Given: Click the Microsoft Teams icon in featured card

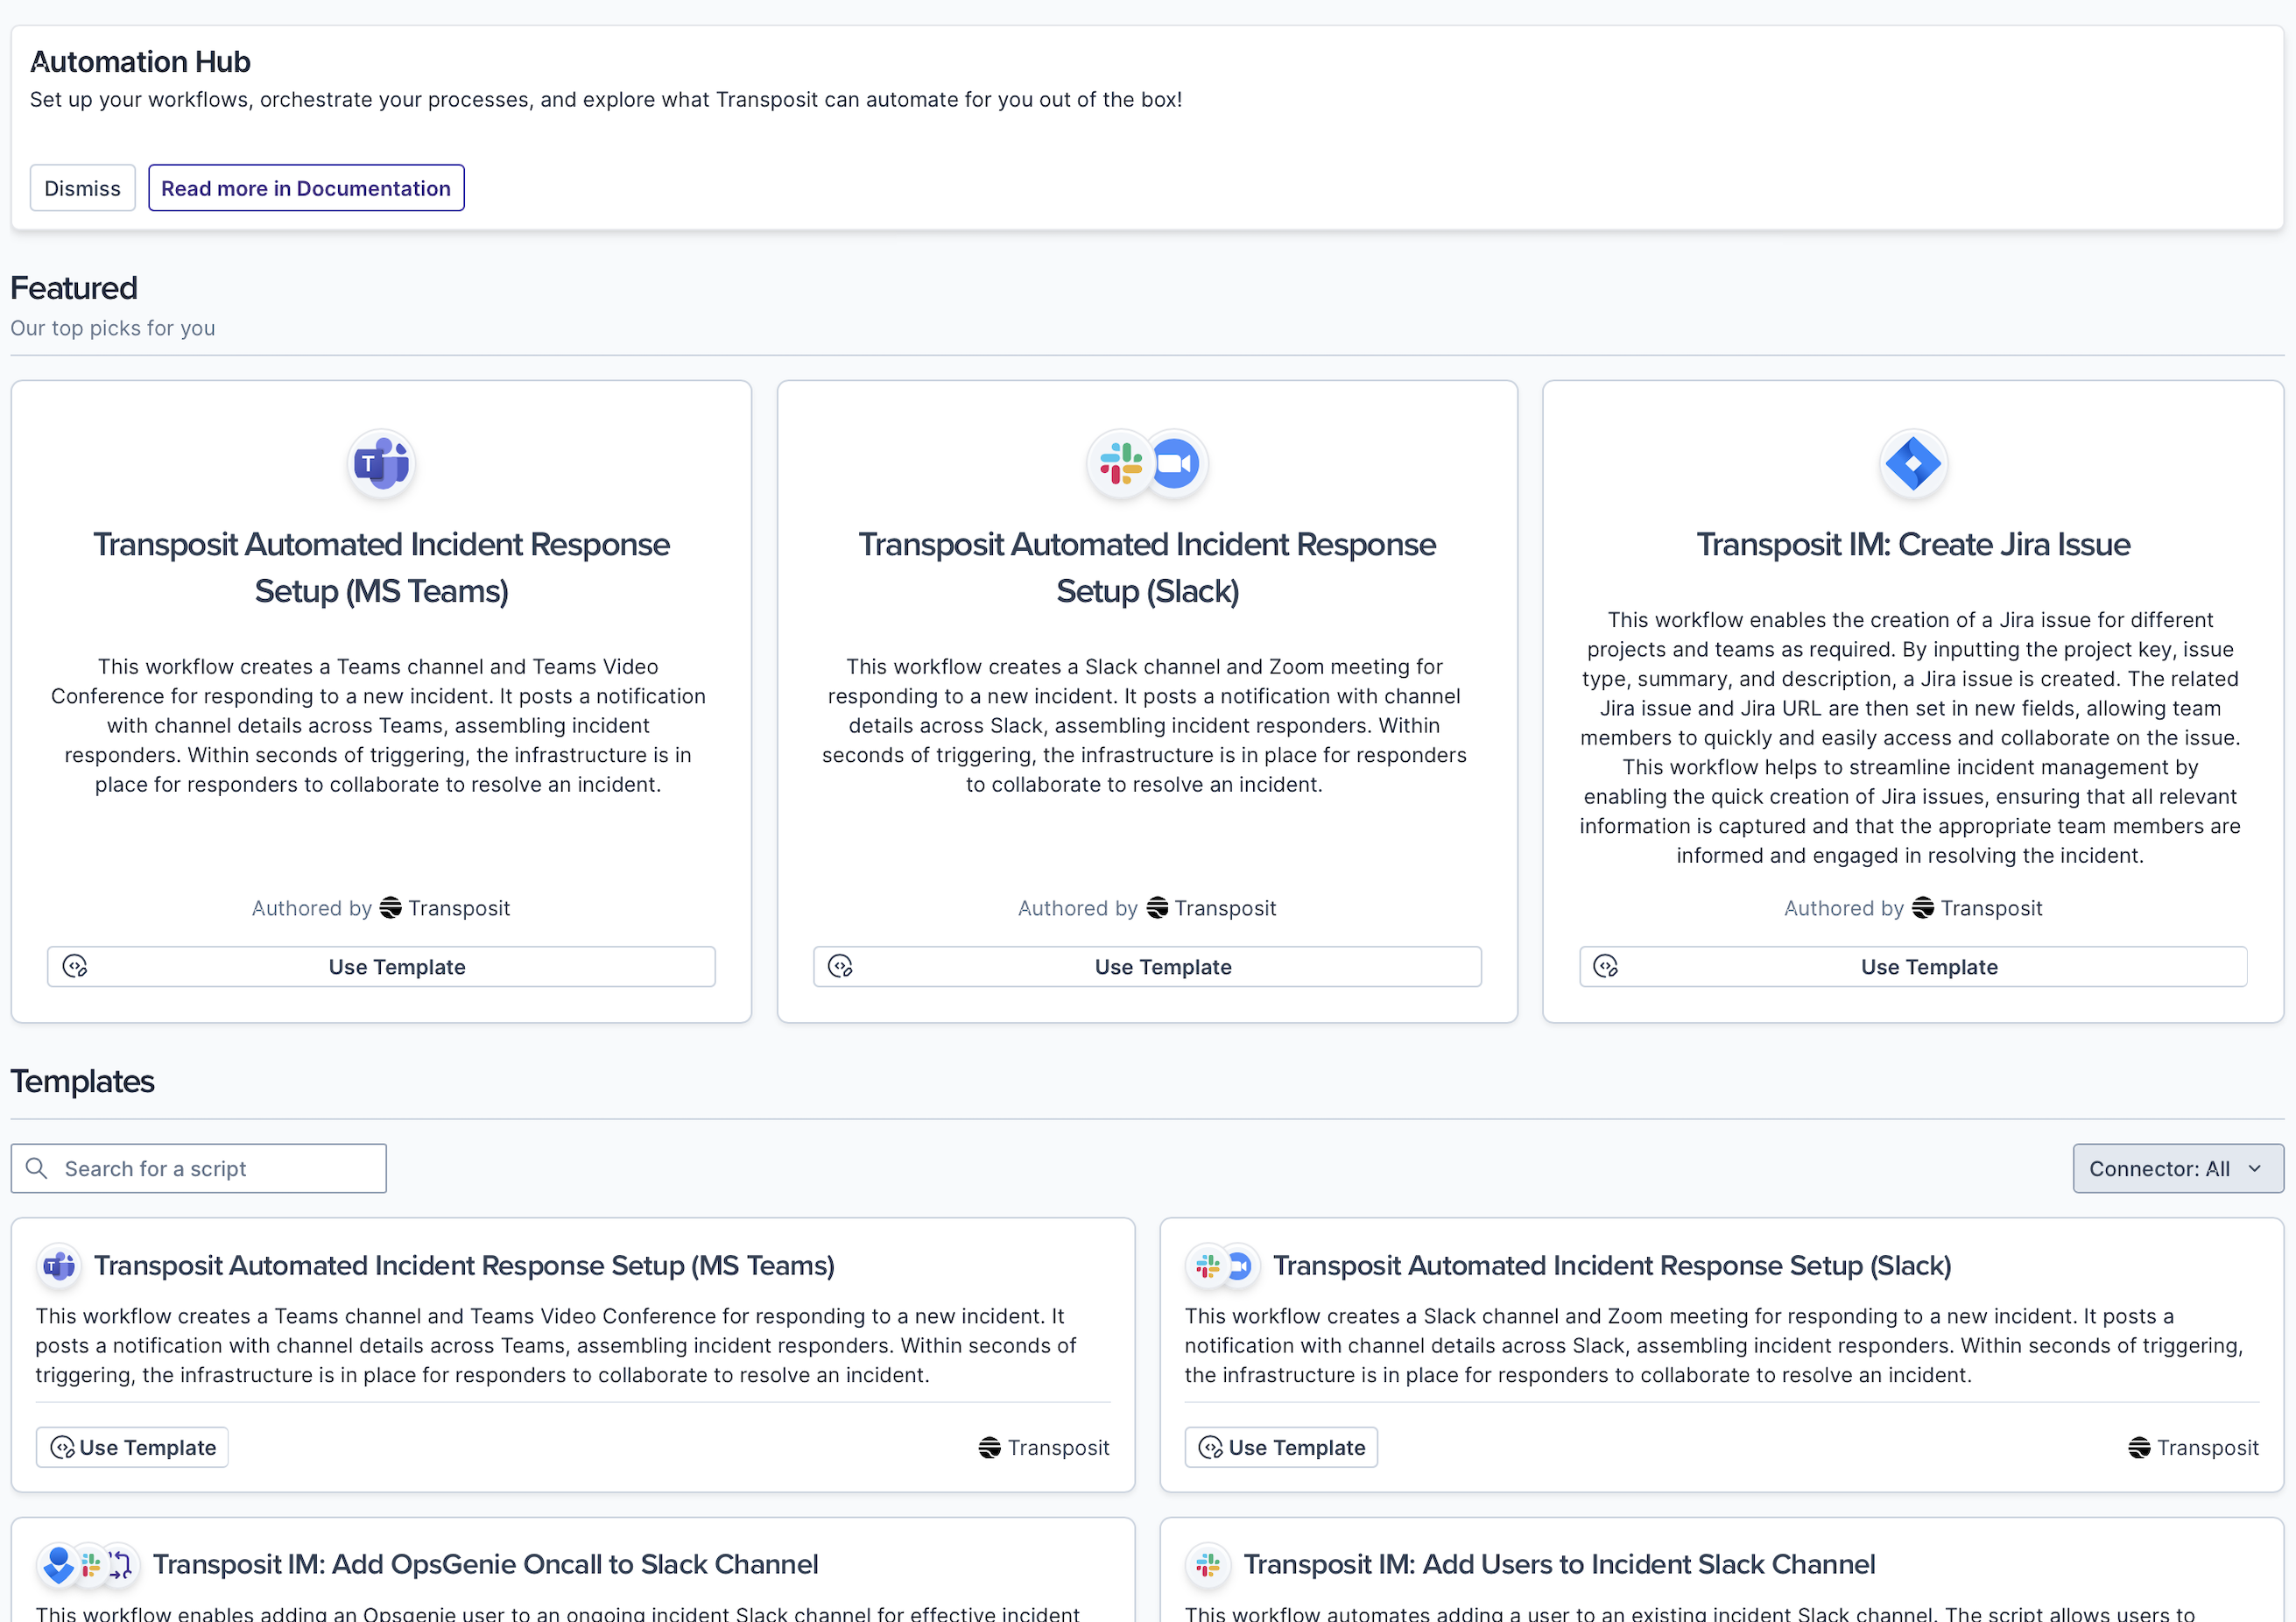Looking at the screenshot, I should (381, 464).
